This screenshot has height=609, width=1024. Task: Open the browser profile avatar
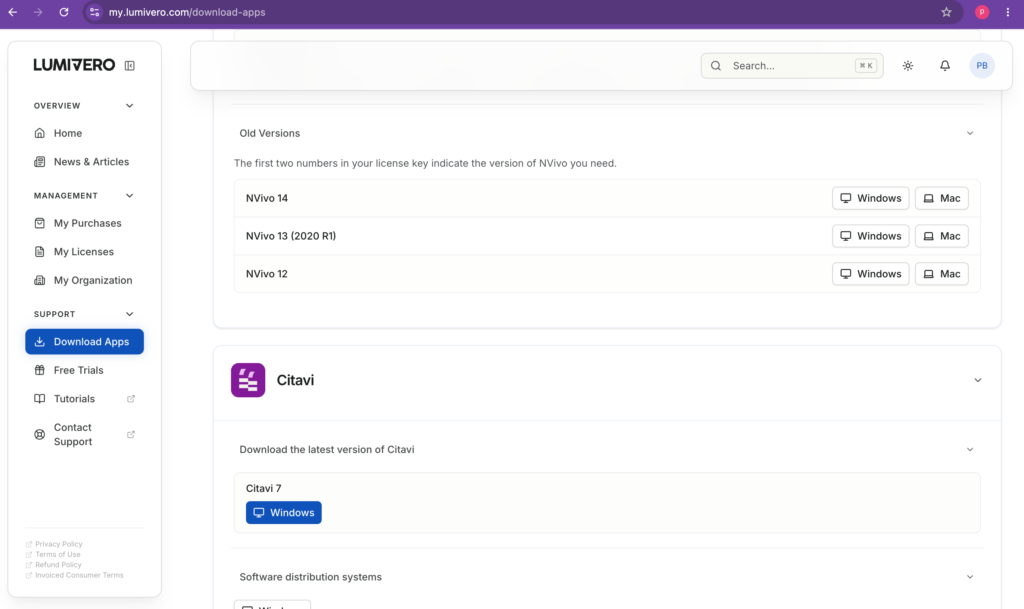point(982,12)
